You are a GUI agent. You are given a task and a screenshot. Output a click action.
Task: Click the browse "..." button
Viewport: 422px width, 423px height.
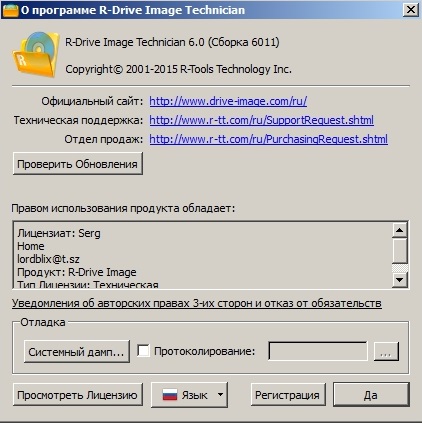(386, 351)
